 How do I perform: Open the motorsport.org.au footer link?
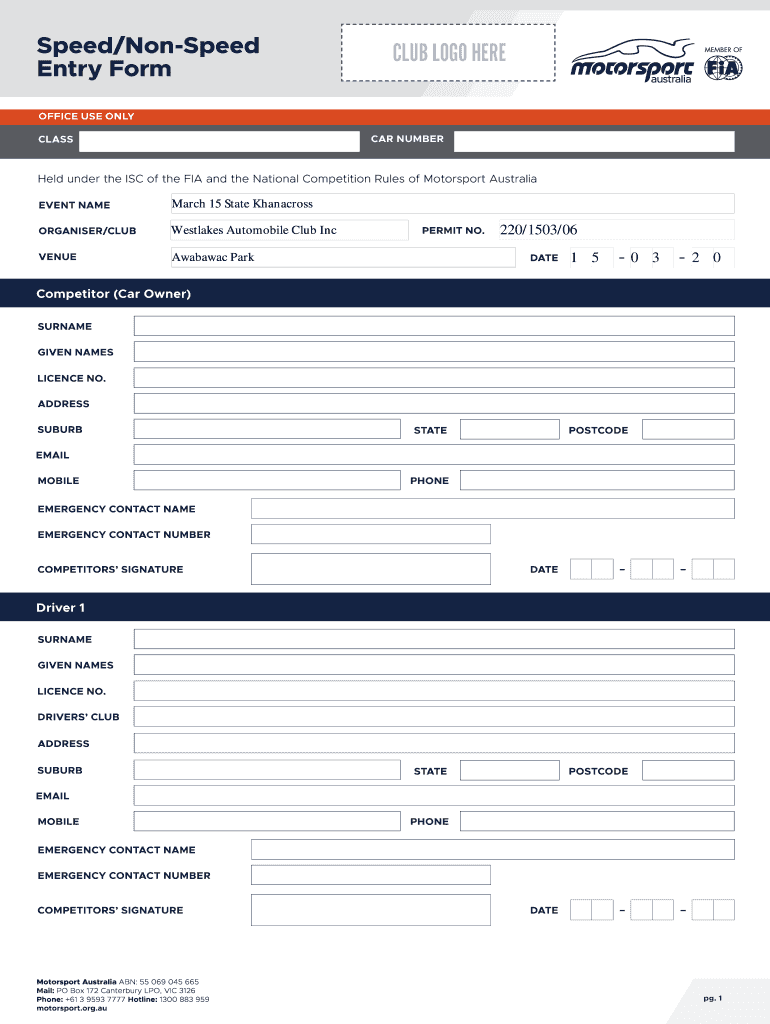pos(72,1008)
